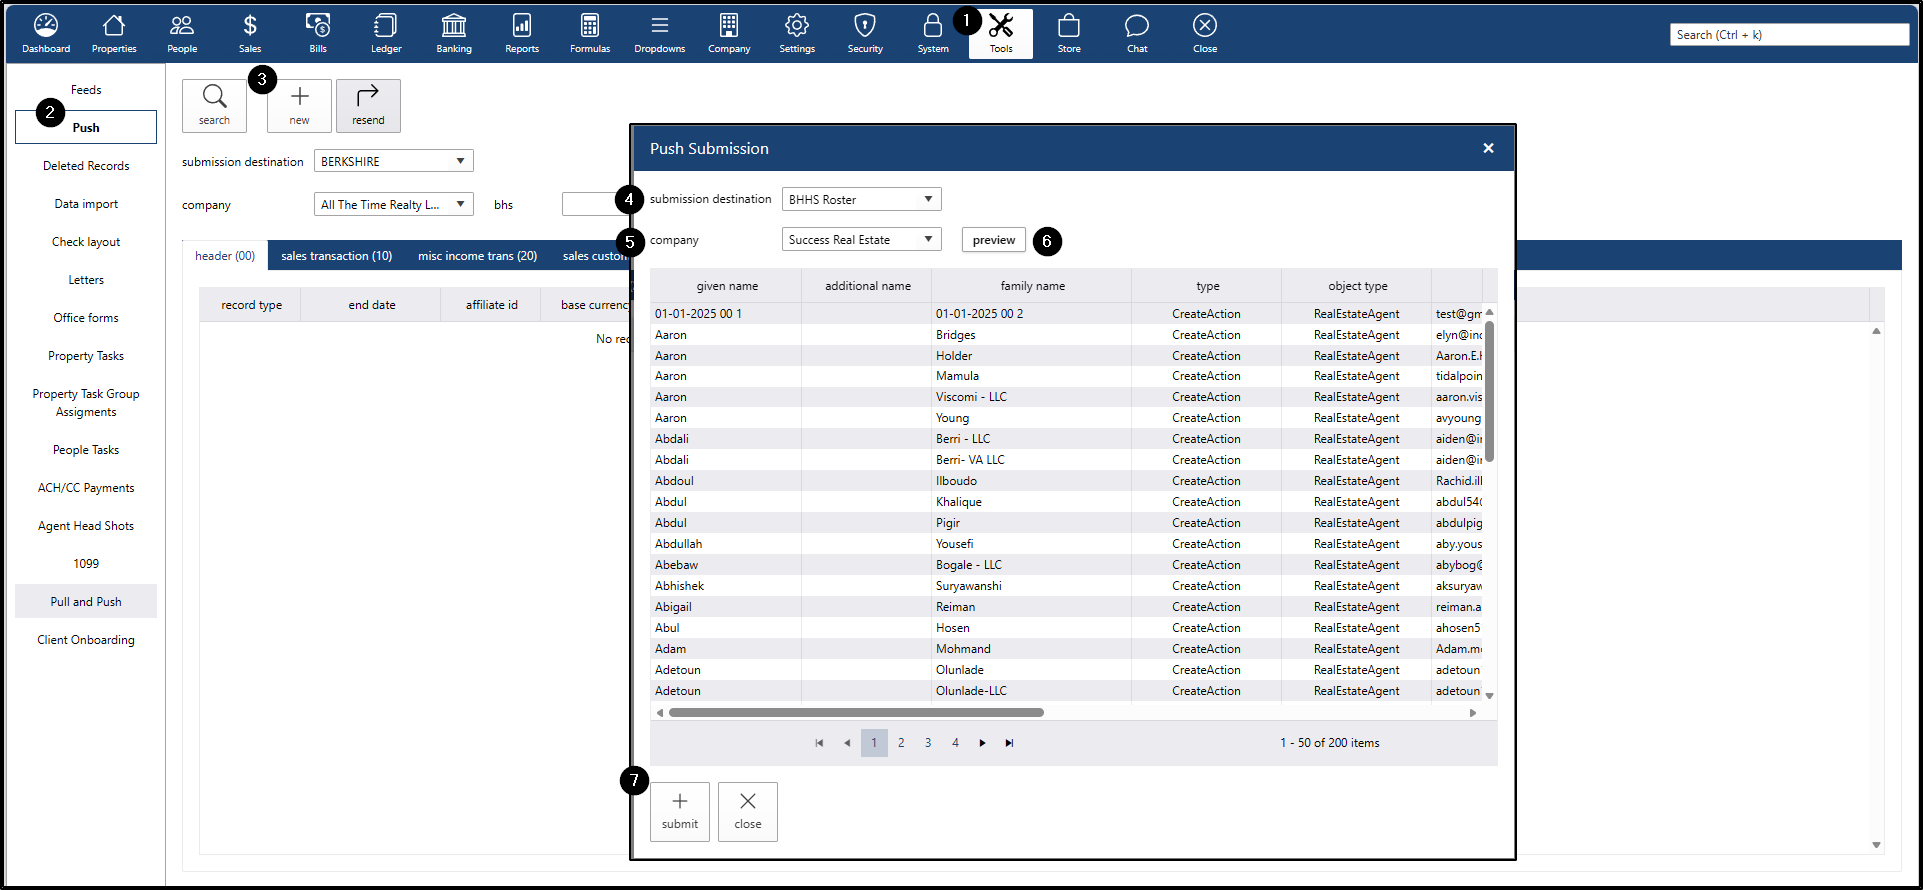Click the Ledger icon

(x=386, y=33)
